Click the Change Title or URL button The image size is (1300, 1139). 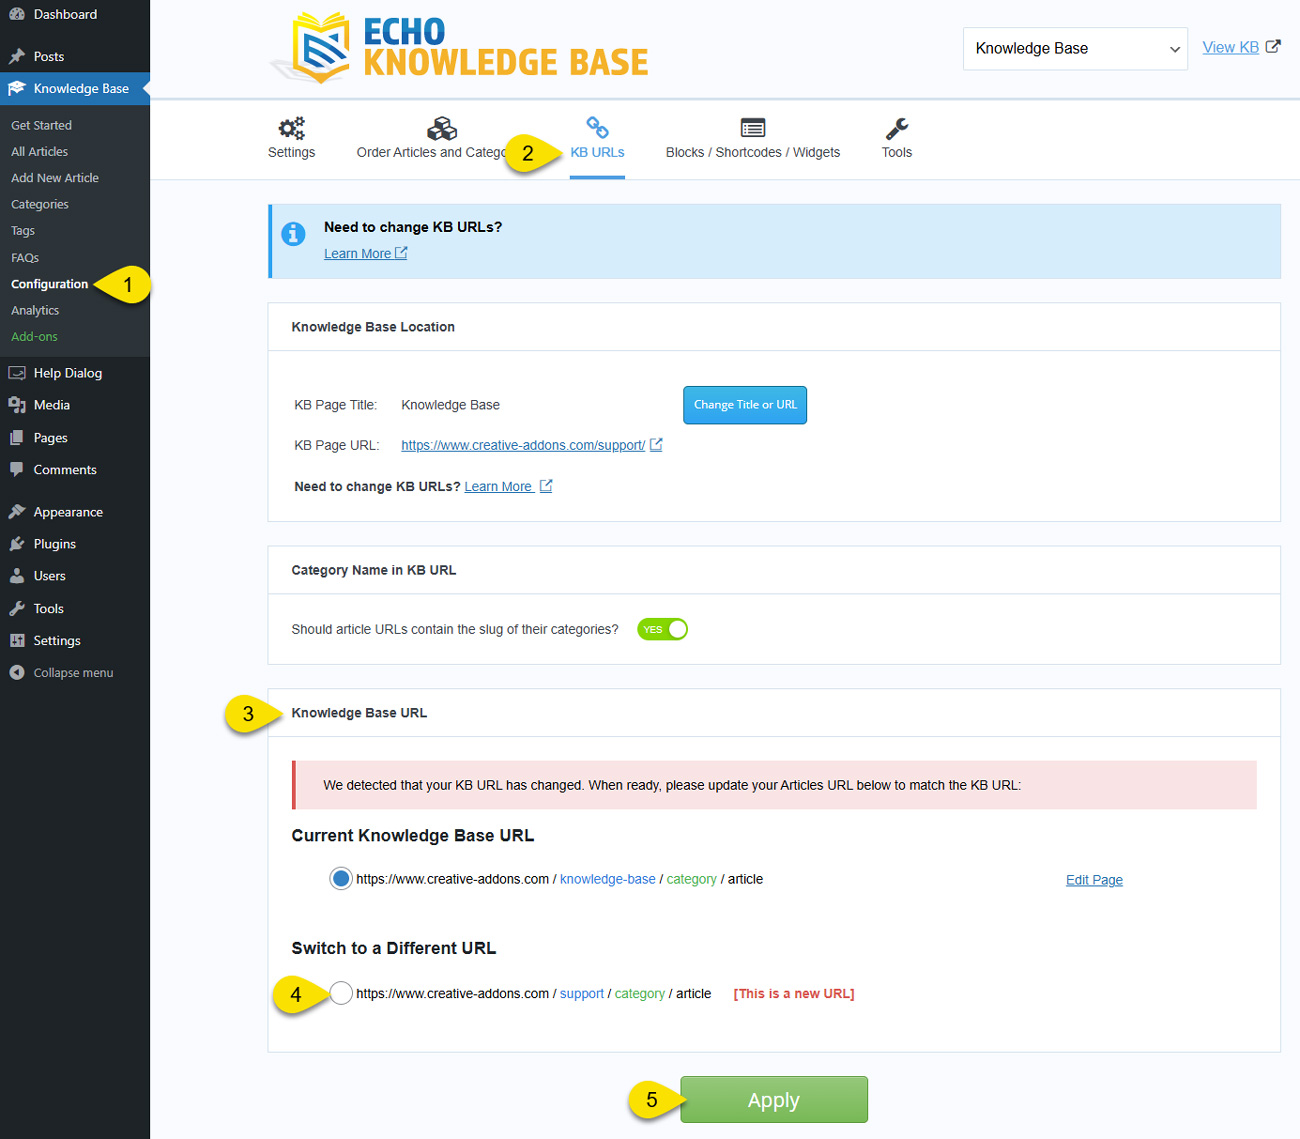coord(745,405)
